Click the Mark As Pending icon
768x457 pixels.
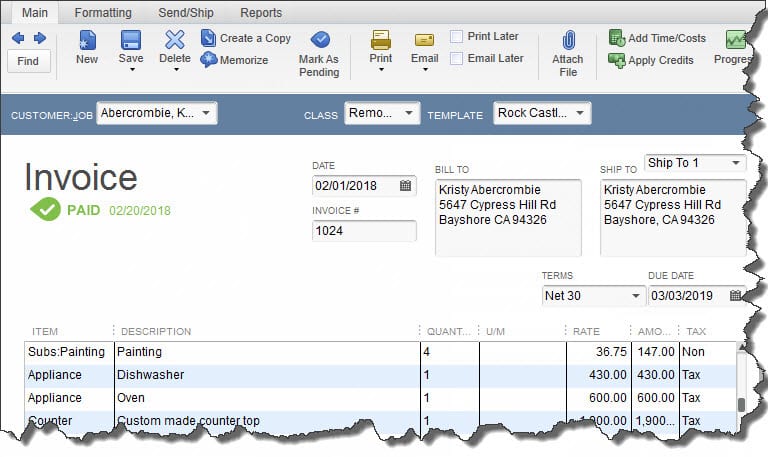320,41
